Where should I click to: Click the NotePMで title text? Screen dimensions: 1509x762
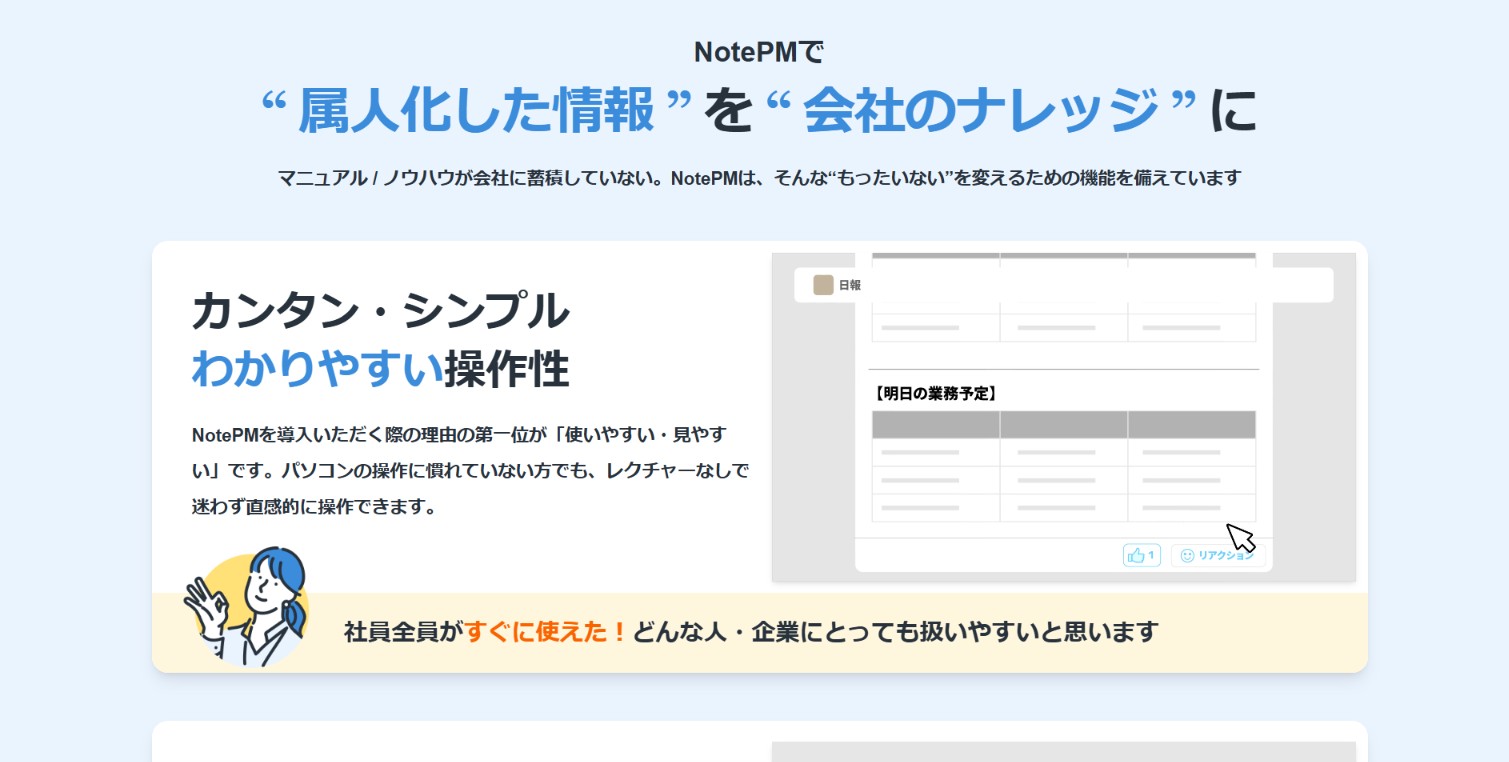[759, 51]
